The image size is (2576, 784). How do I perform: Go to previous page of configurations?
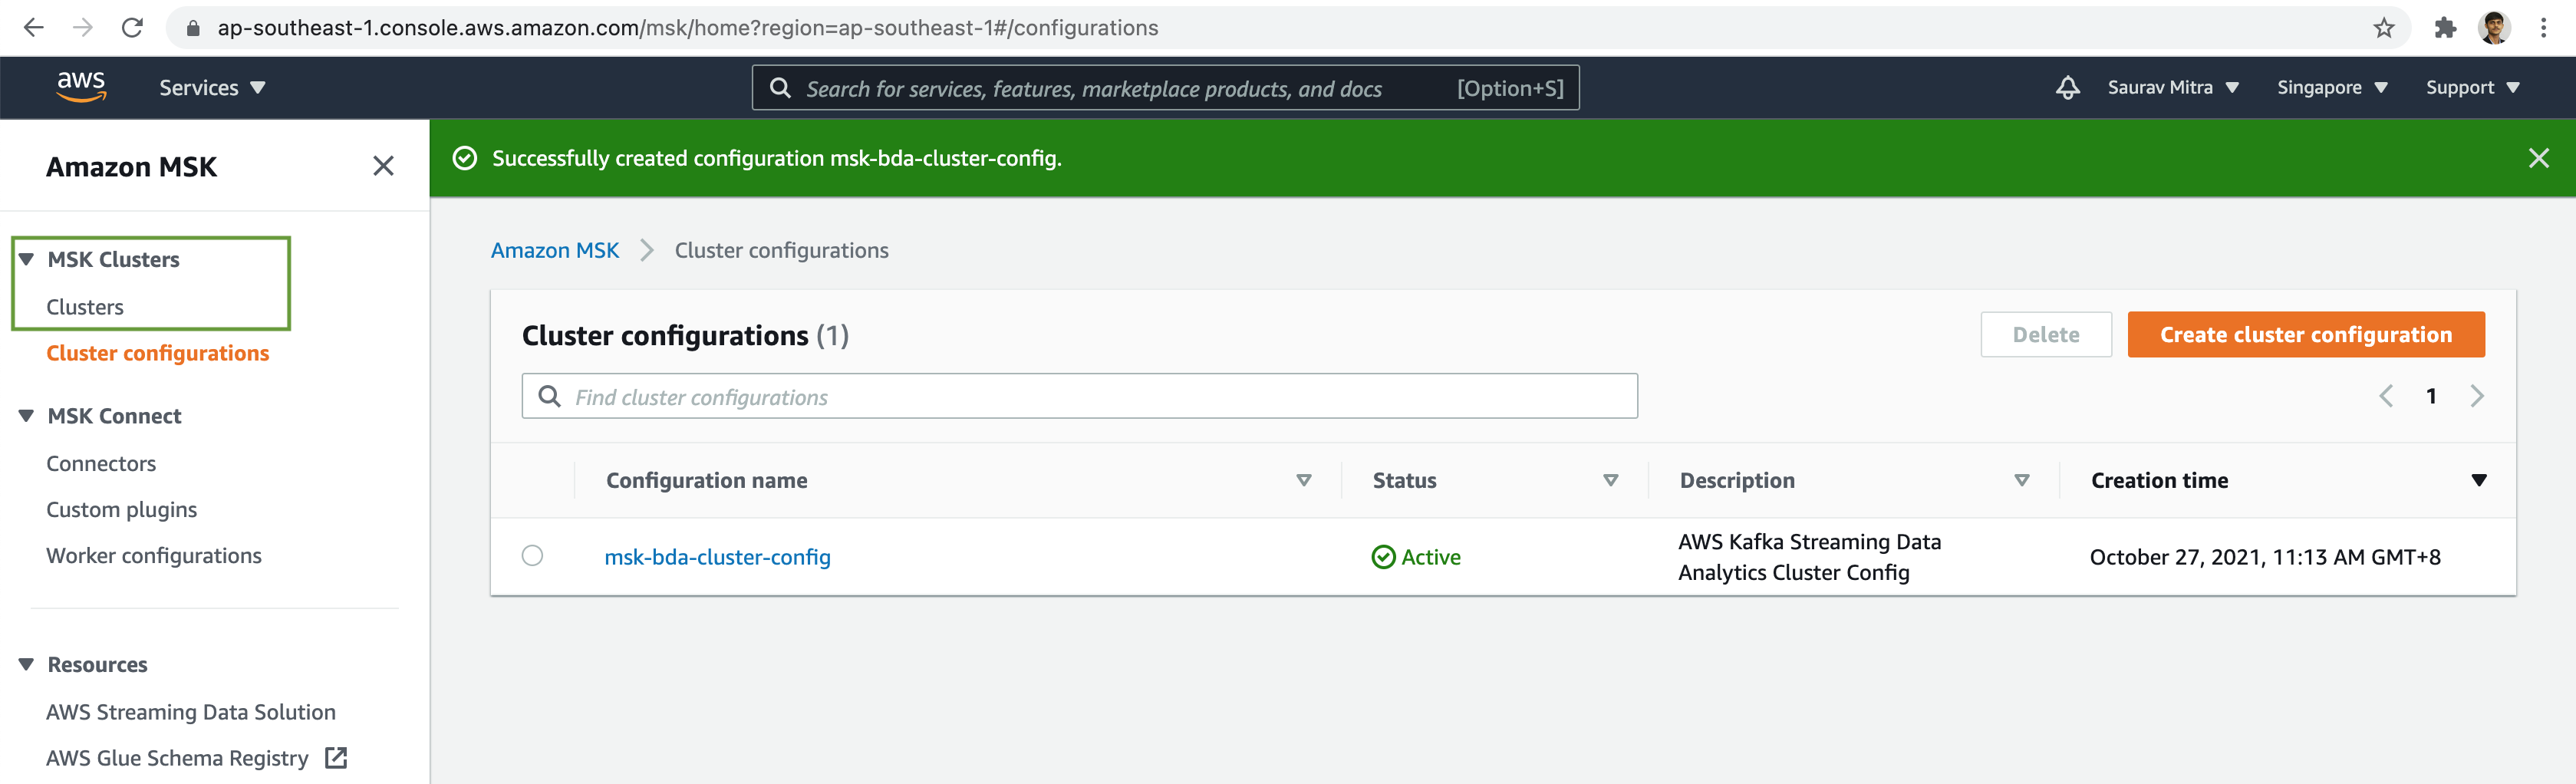pyautogui.click(x=2386, y=396)
